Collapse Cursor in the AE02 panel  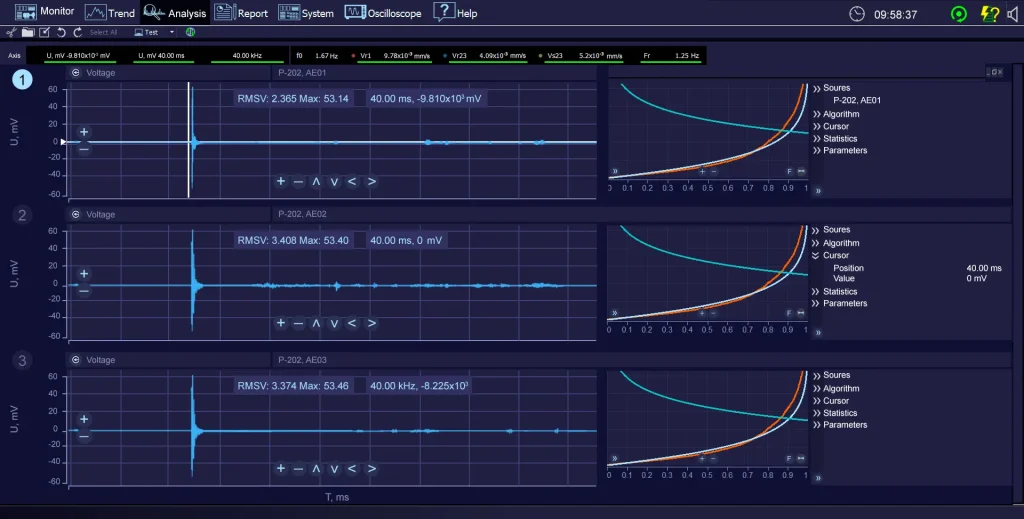point(831,256)
